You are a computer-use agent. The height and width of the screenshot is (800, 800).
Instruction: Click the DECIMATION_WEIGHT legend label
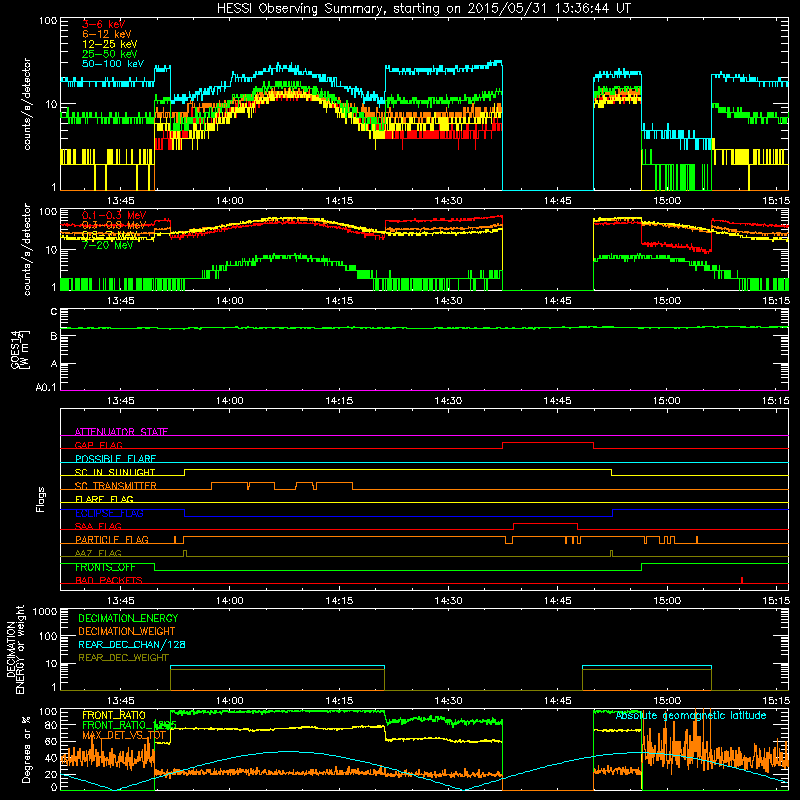(x=127, y=631)
